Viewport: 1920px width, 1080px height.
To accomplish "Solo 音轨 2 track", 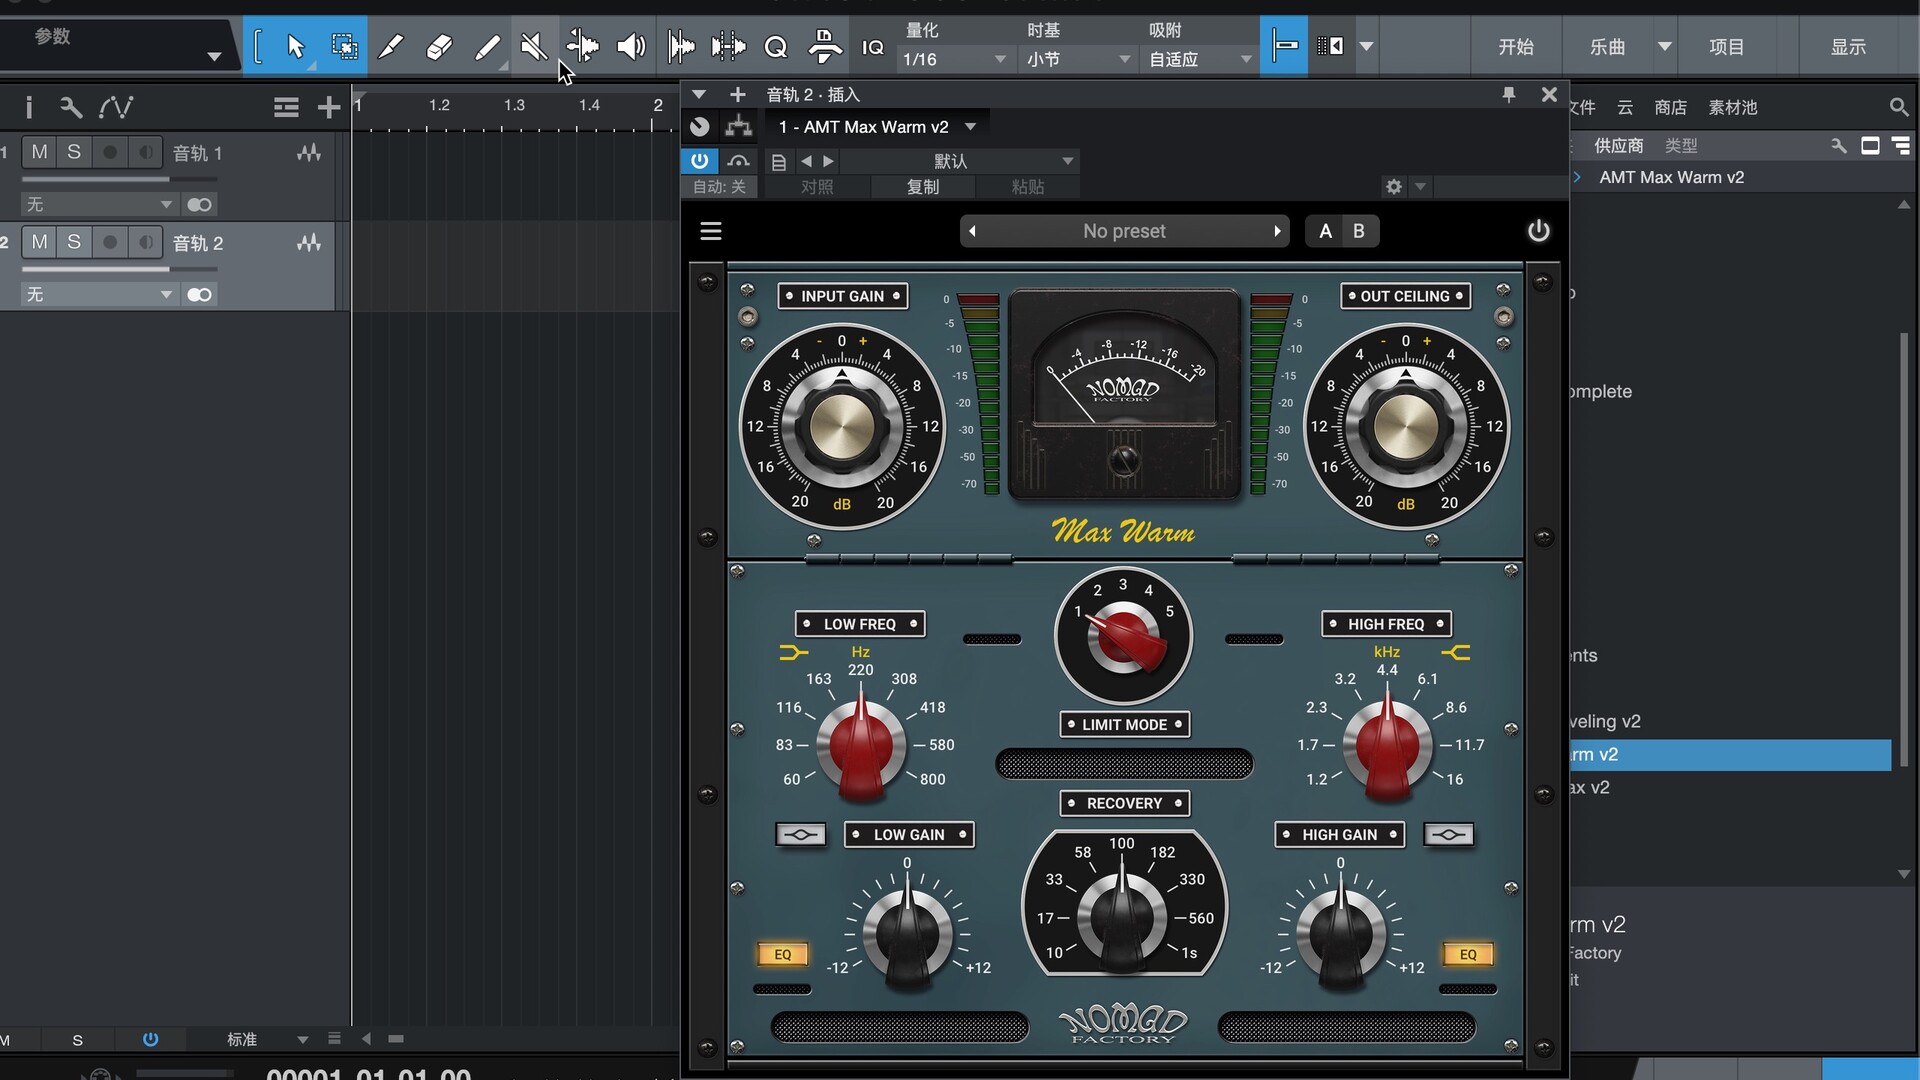I will click(x=74, y=242).
